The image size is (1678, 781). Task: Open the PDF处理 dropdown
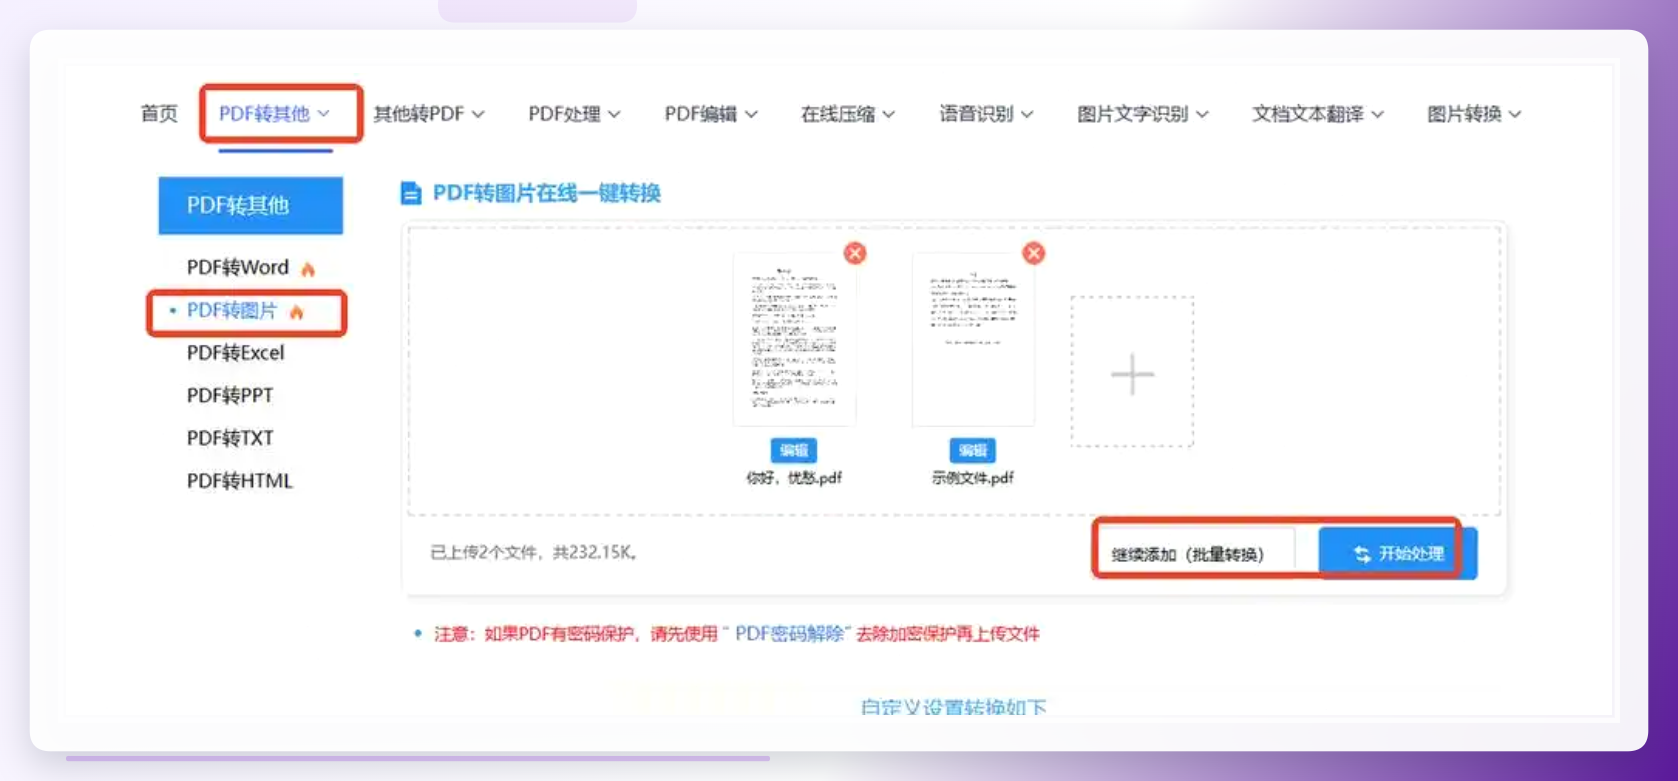(574, 114)
